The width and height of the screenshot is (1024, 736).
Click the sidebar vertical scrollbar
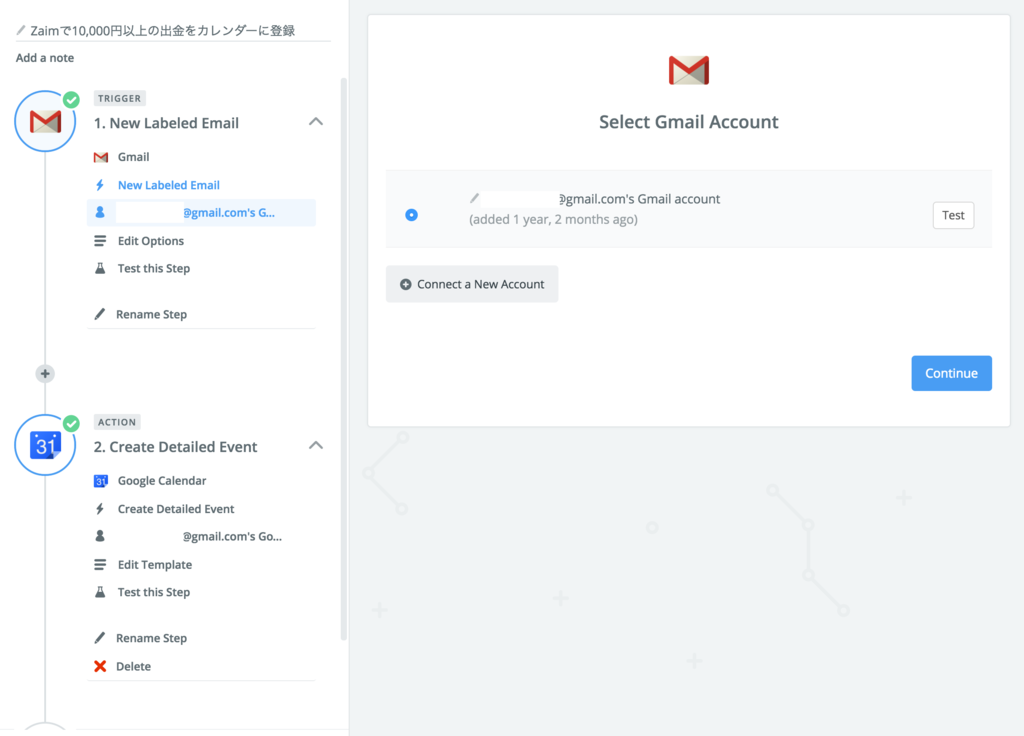tap(344, 359)
